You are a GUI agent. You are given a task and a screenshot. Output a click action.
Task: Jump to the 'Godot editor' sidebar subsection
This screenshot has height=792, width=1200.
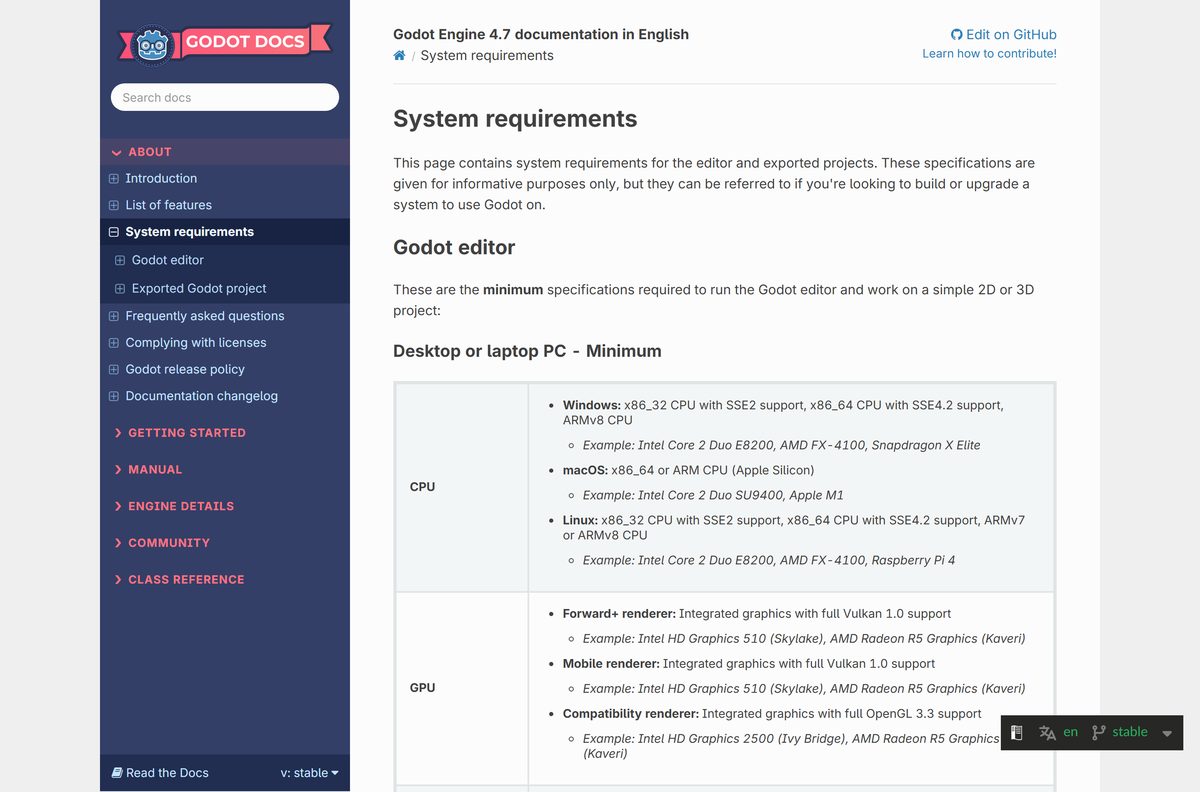pos(167,260)
